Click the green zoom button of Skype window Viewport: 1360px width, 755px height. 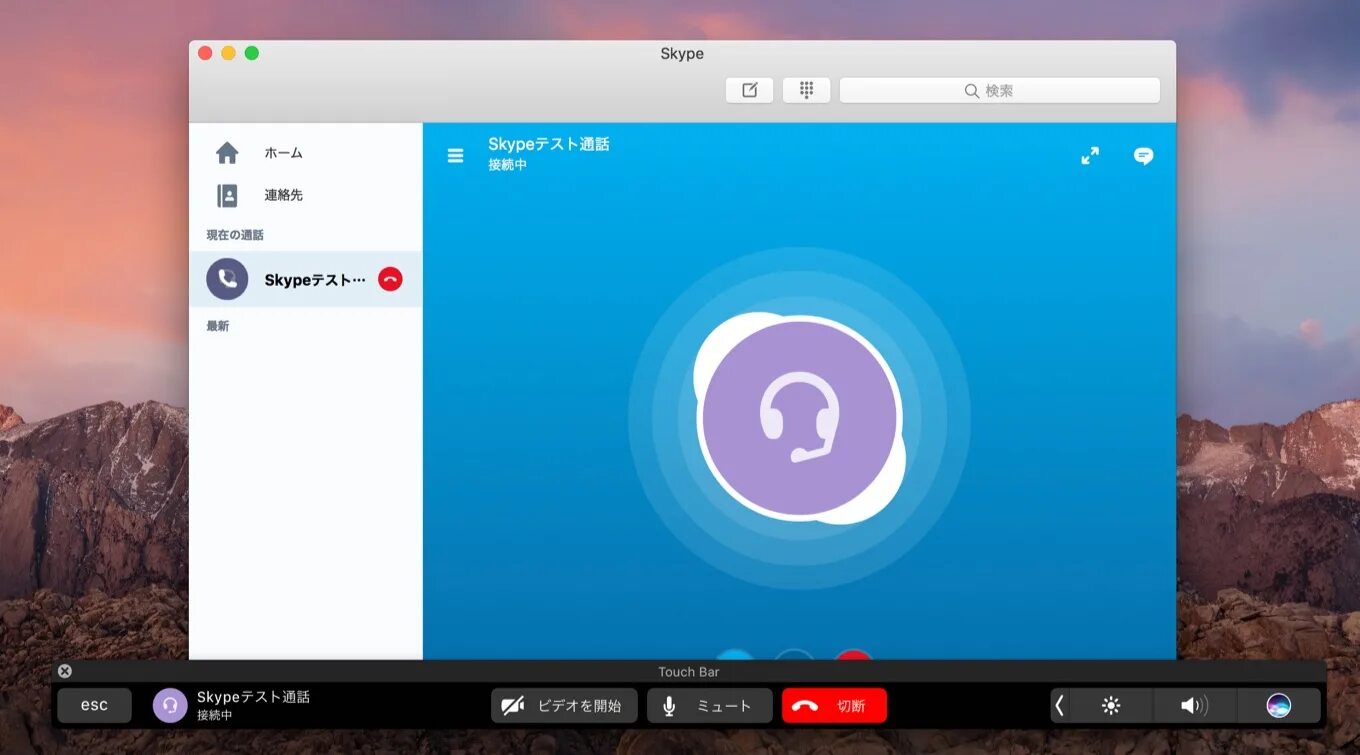point(252,53)
